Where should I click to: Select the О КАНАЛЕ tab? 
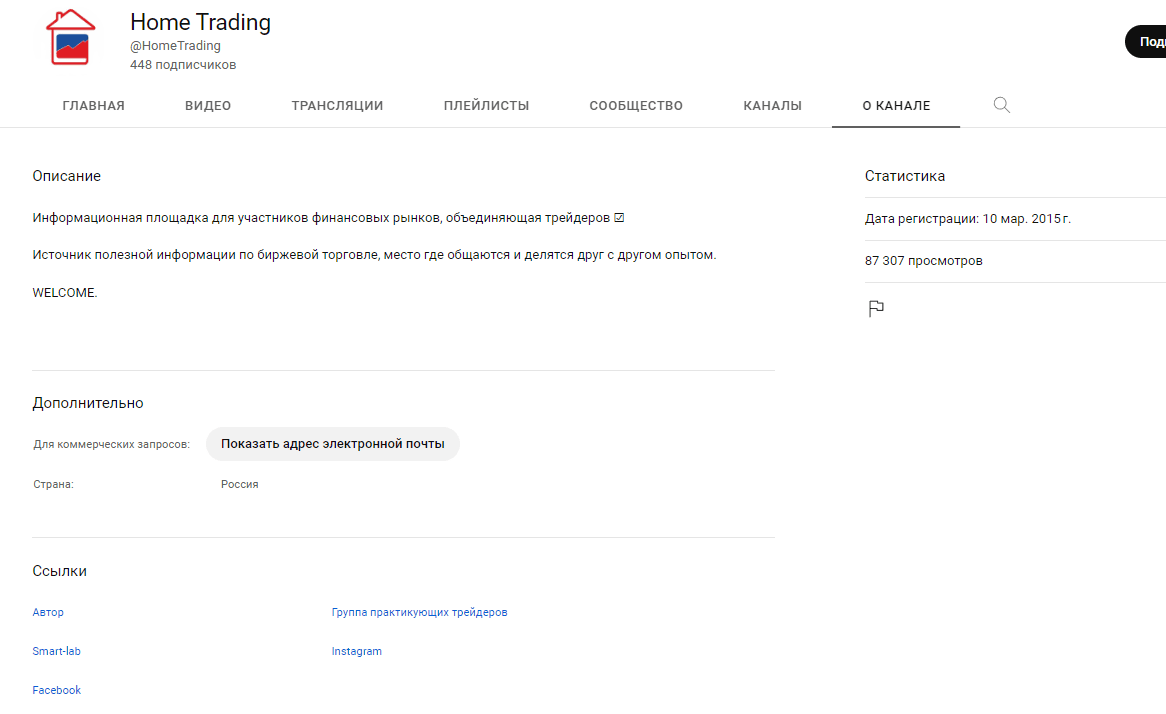(x=896, y=106)
